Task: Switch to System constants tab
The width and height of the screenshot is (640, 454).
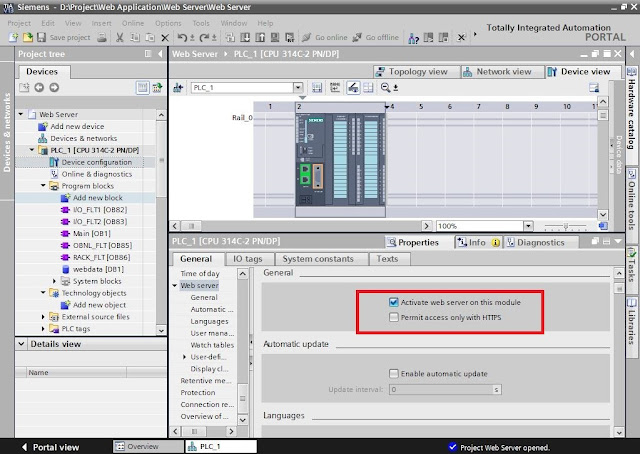Action: point(318,259)
